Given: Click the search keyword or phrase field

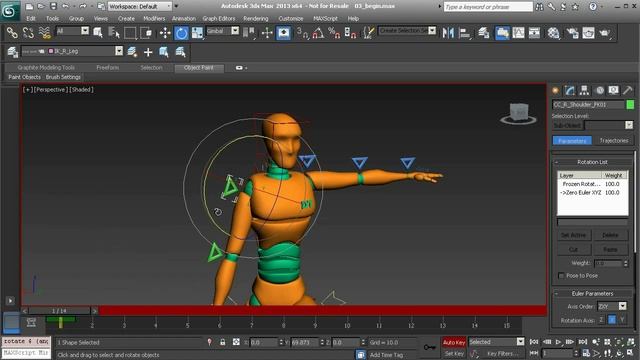Looking at the screenshot, I should [x=488, y=7].
